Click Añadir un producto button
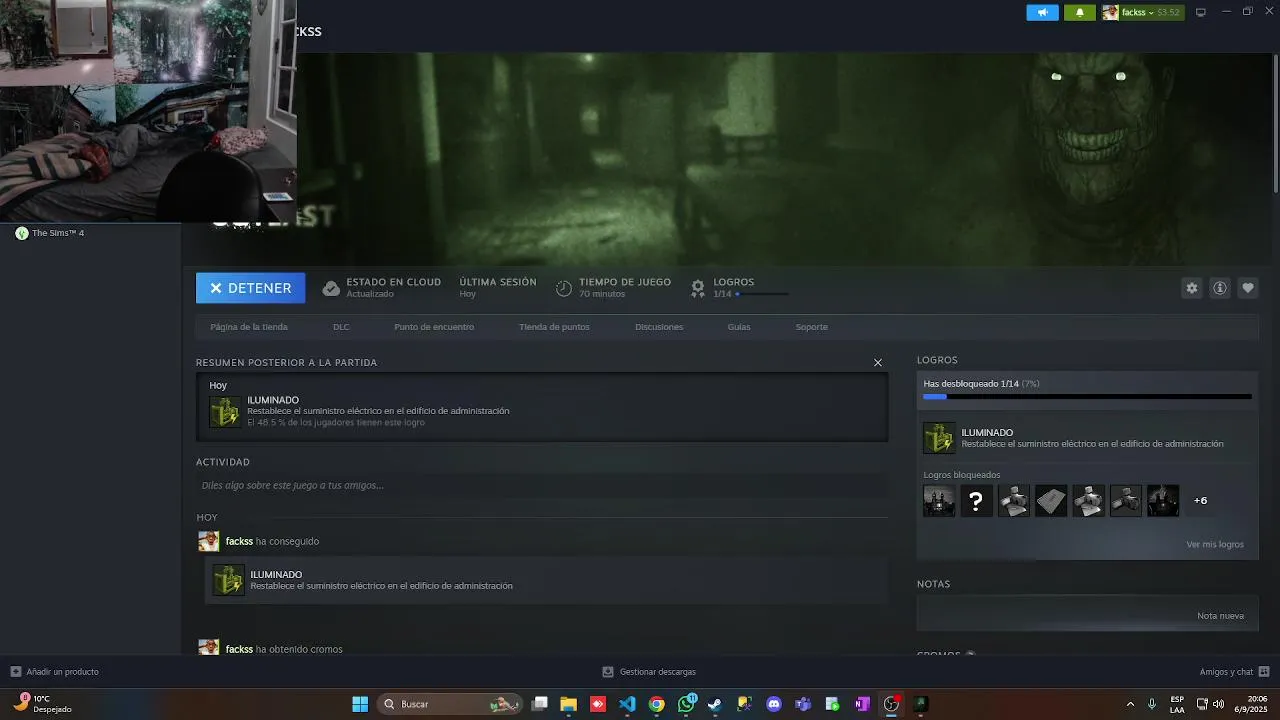Screen dimensions: 1280x720 point(55,672)
